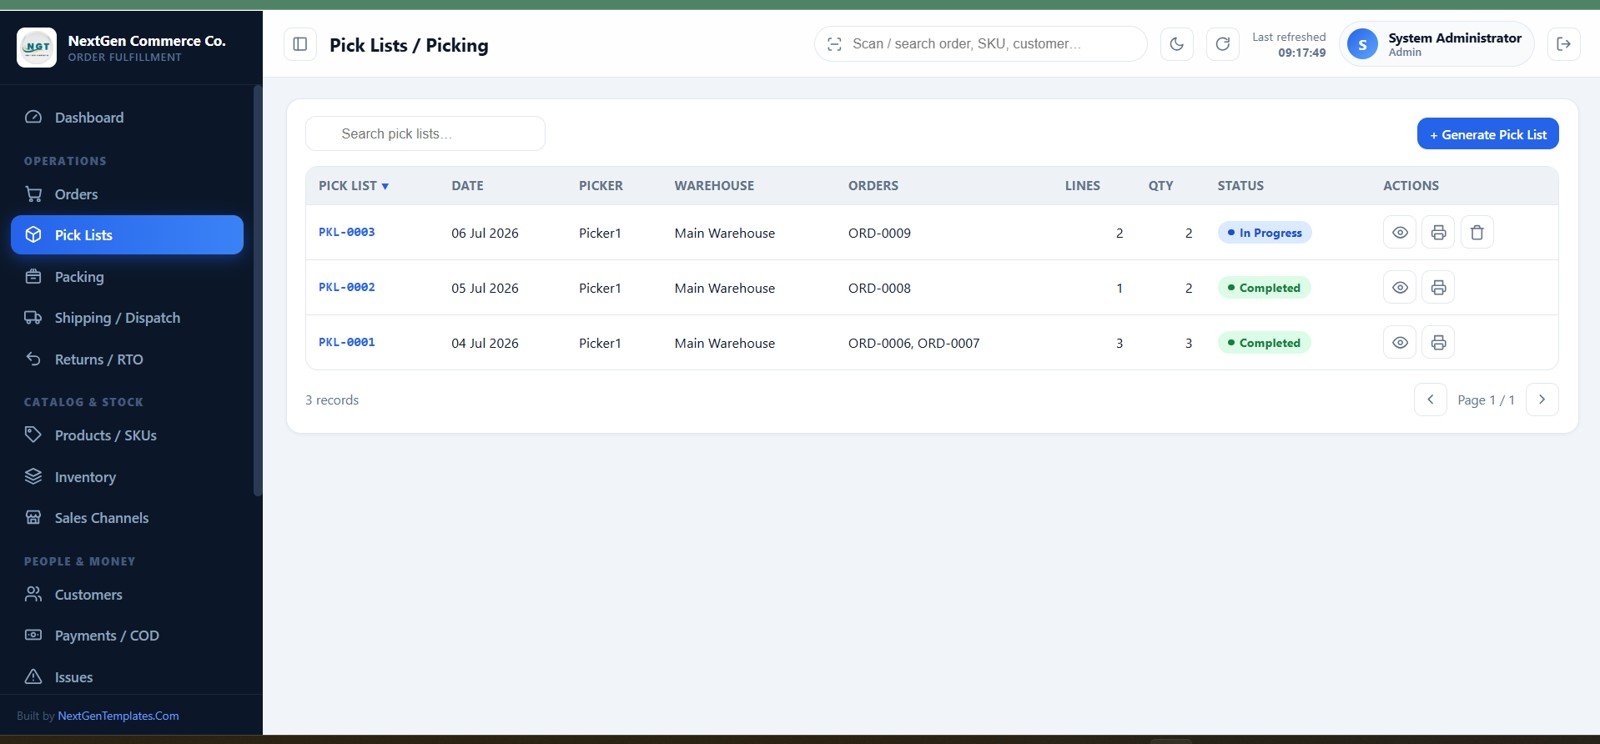Click the sidebar scrollbar
The image size is (1600, 744).
[x=257, y=290]
